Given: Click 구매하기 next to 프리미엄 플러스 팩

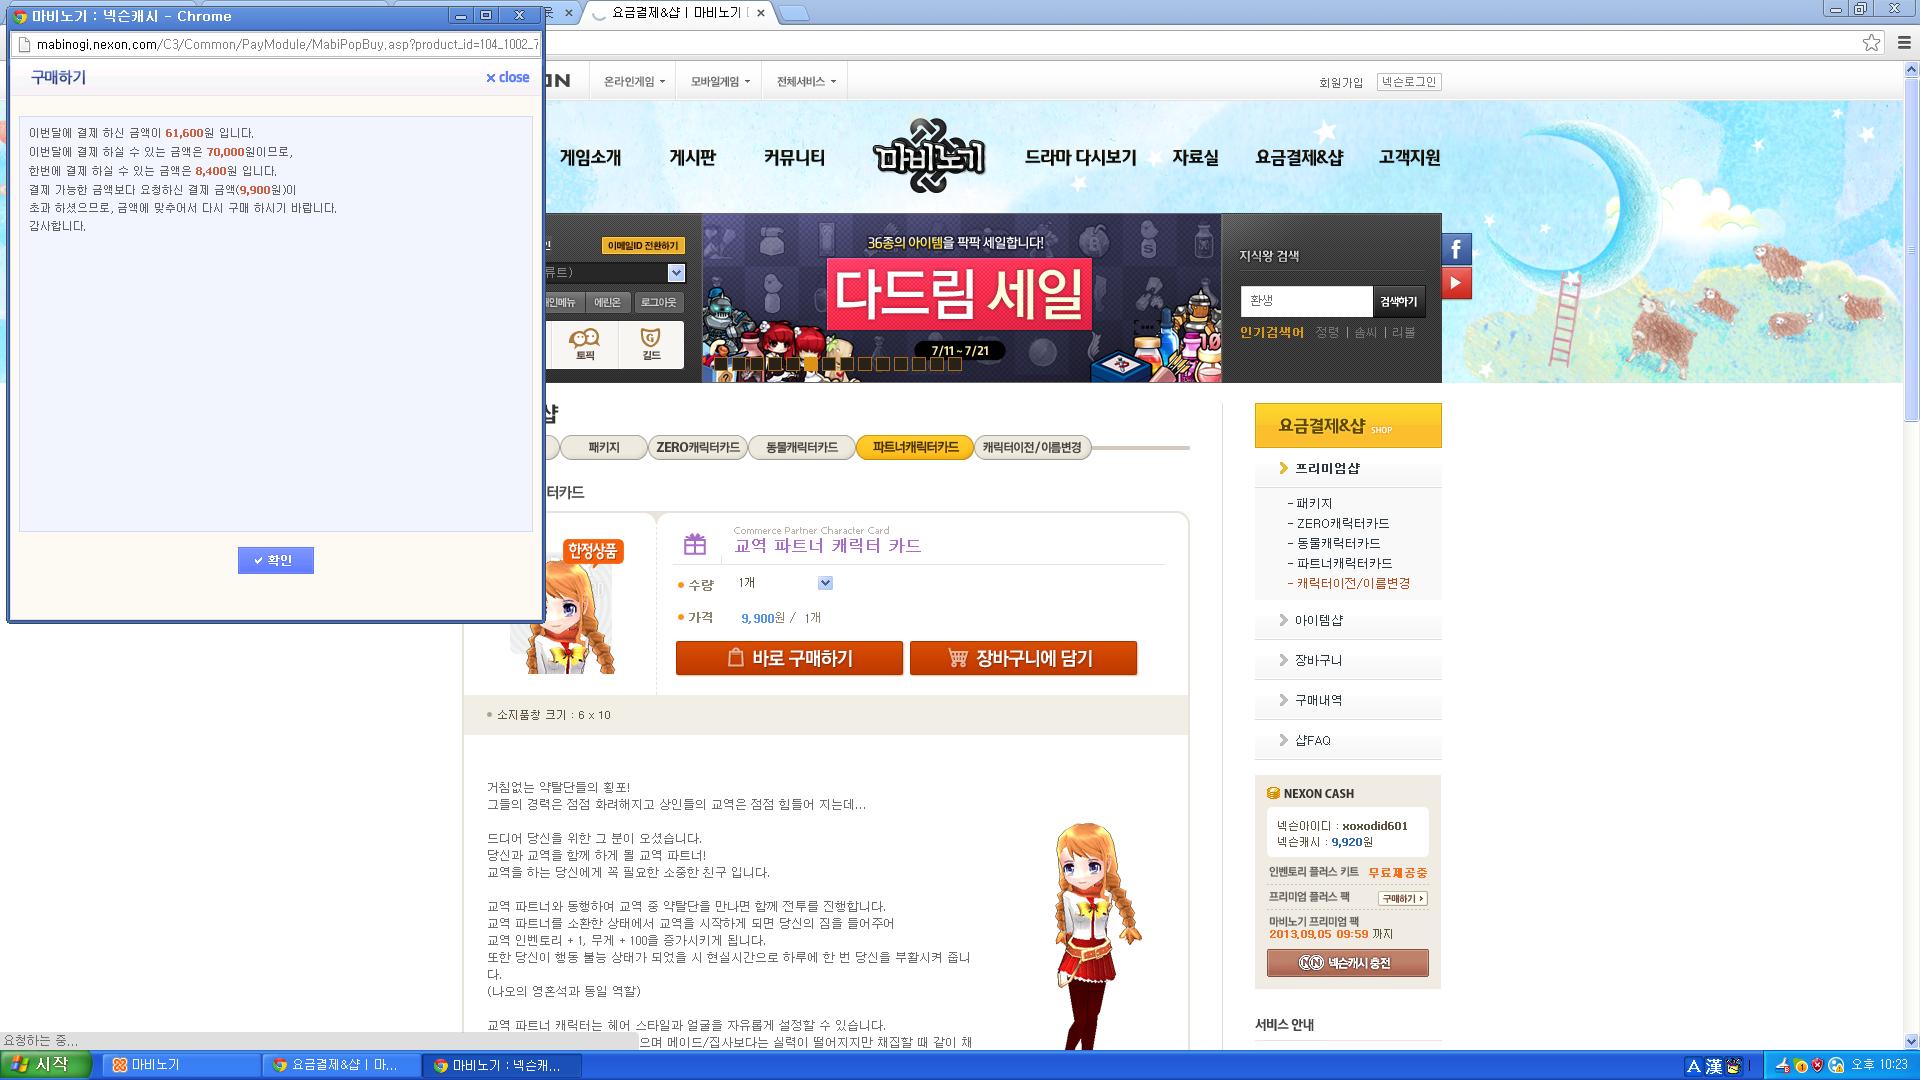Looking at the screenshot, I should 1403,898.
